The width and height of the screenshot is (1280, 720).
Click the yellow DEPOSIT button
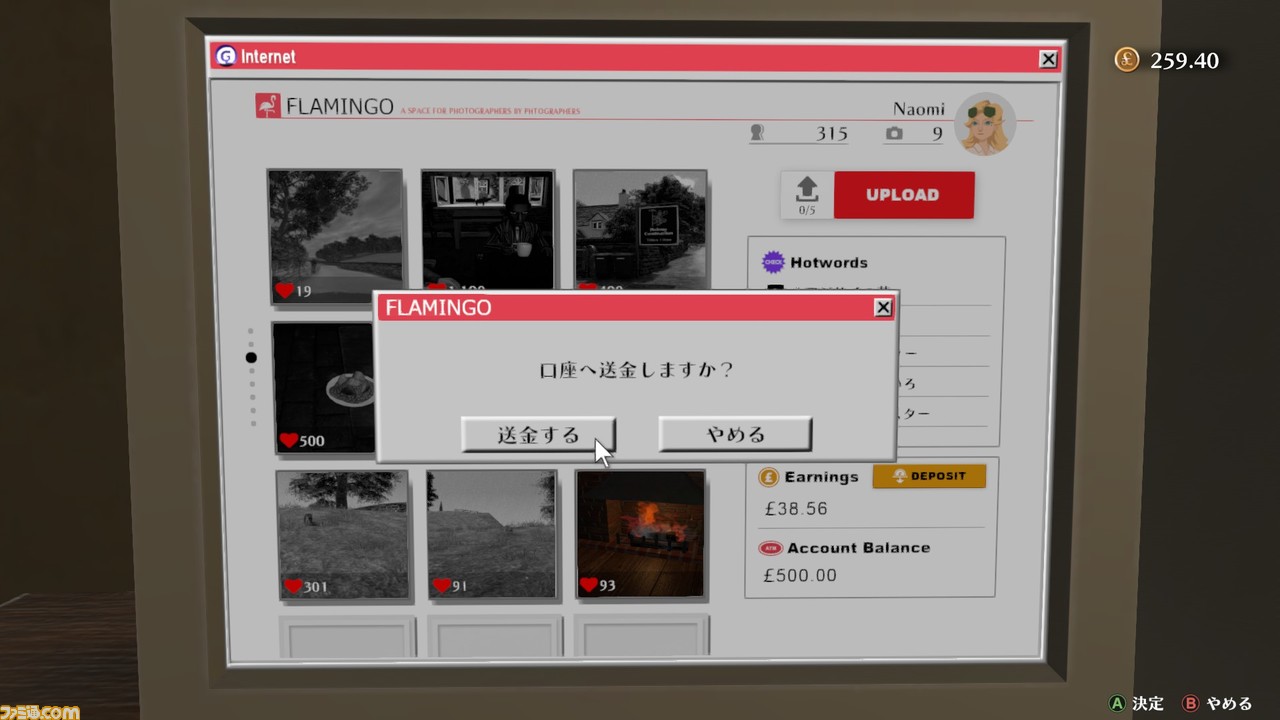(x=929, y=476)
